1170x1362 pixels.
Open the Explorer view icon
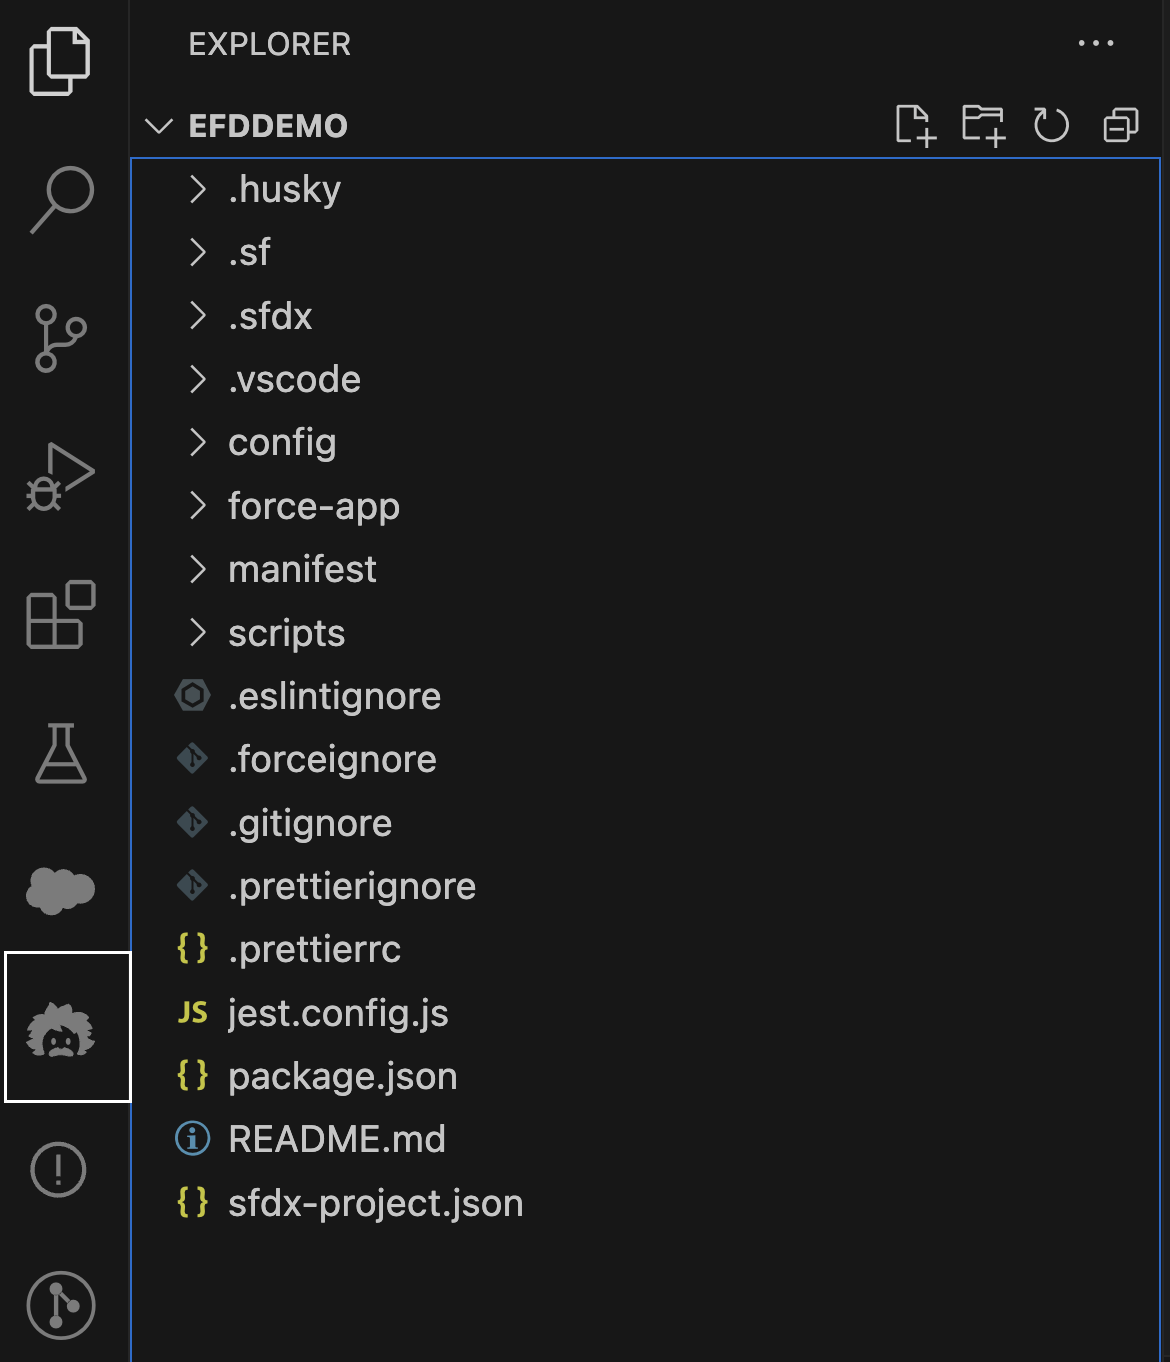(59, 62)
